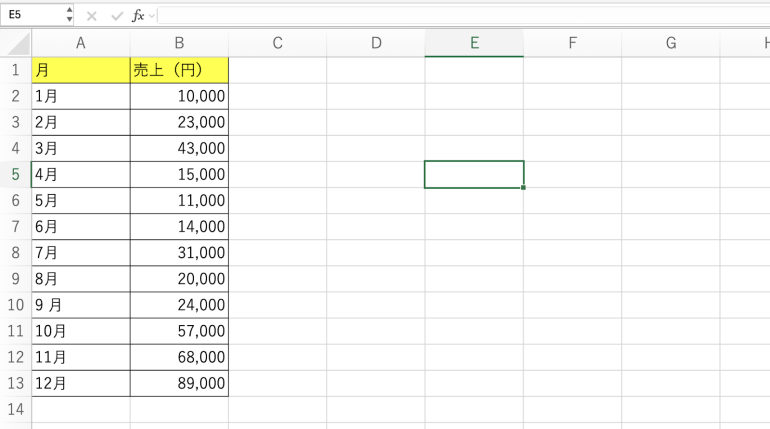The height and width of the screenshot is (429, 770).
Task: Click the sales value 20,000
Action: click(x=179, y=279)
